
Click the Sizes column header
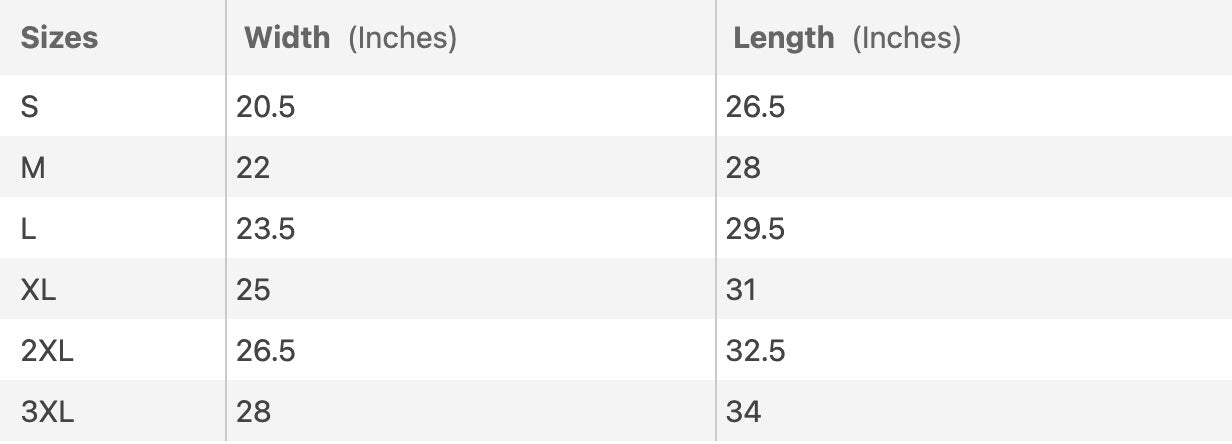click(59, 38)
